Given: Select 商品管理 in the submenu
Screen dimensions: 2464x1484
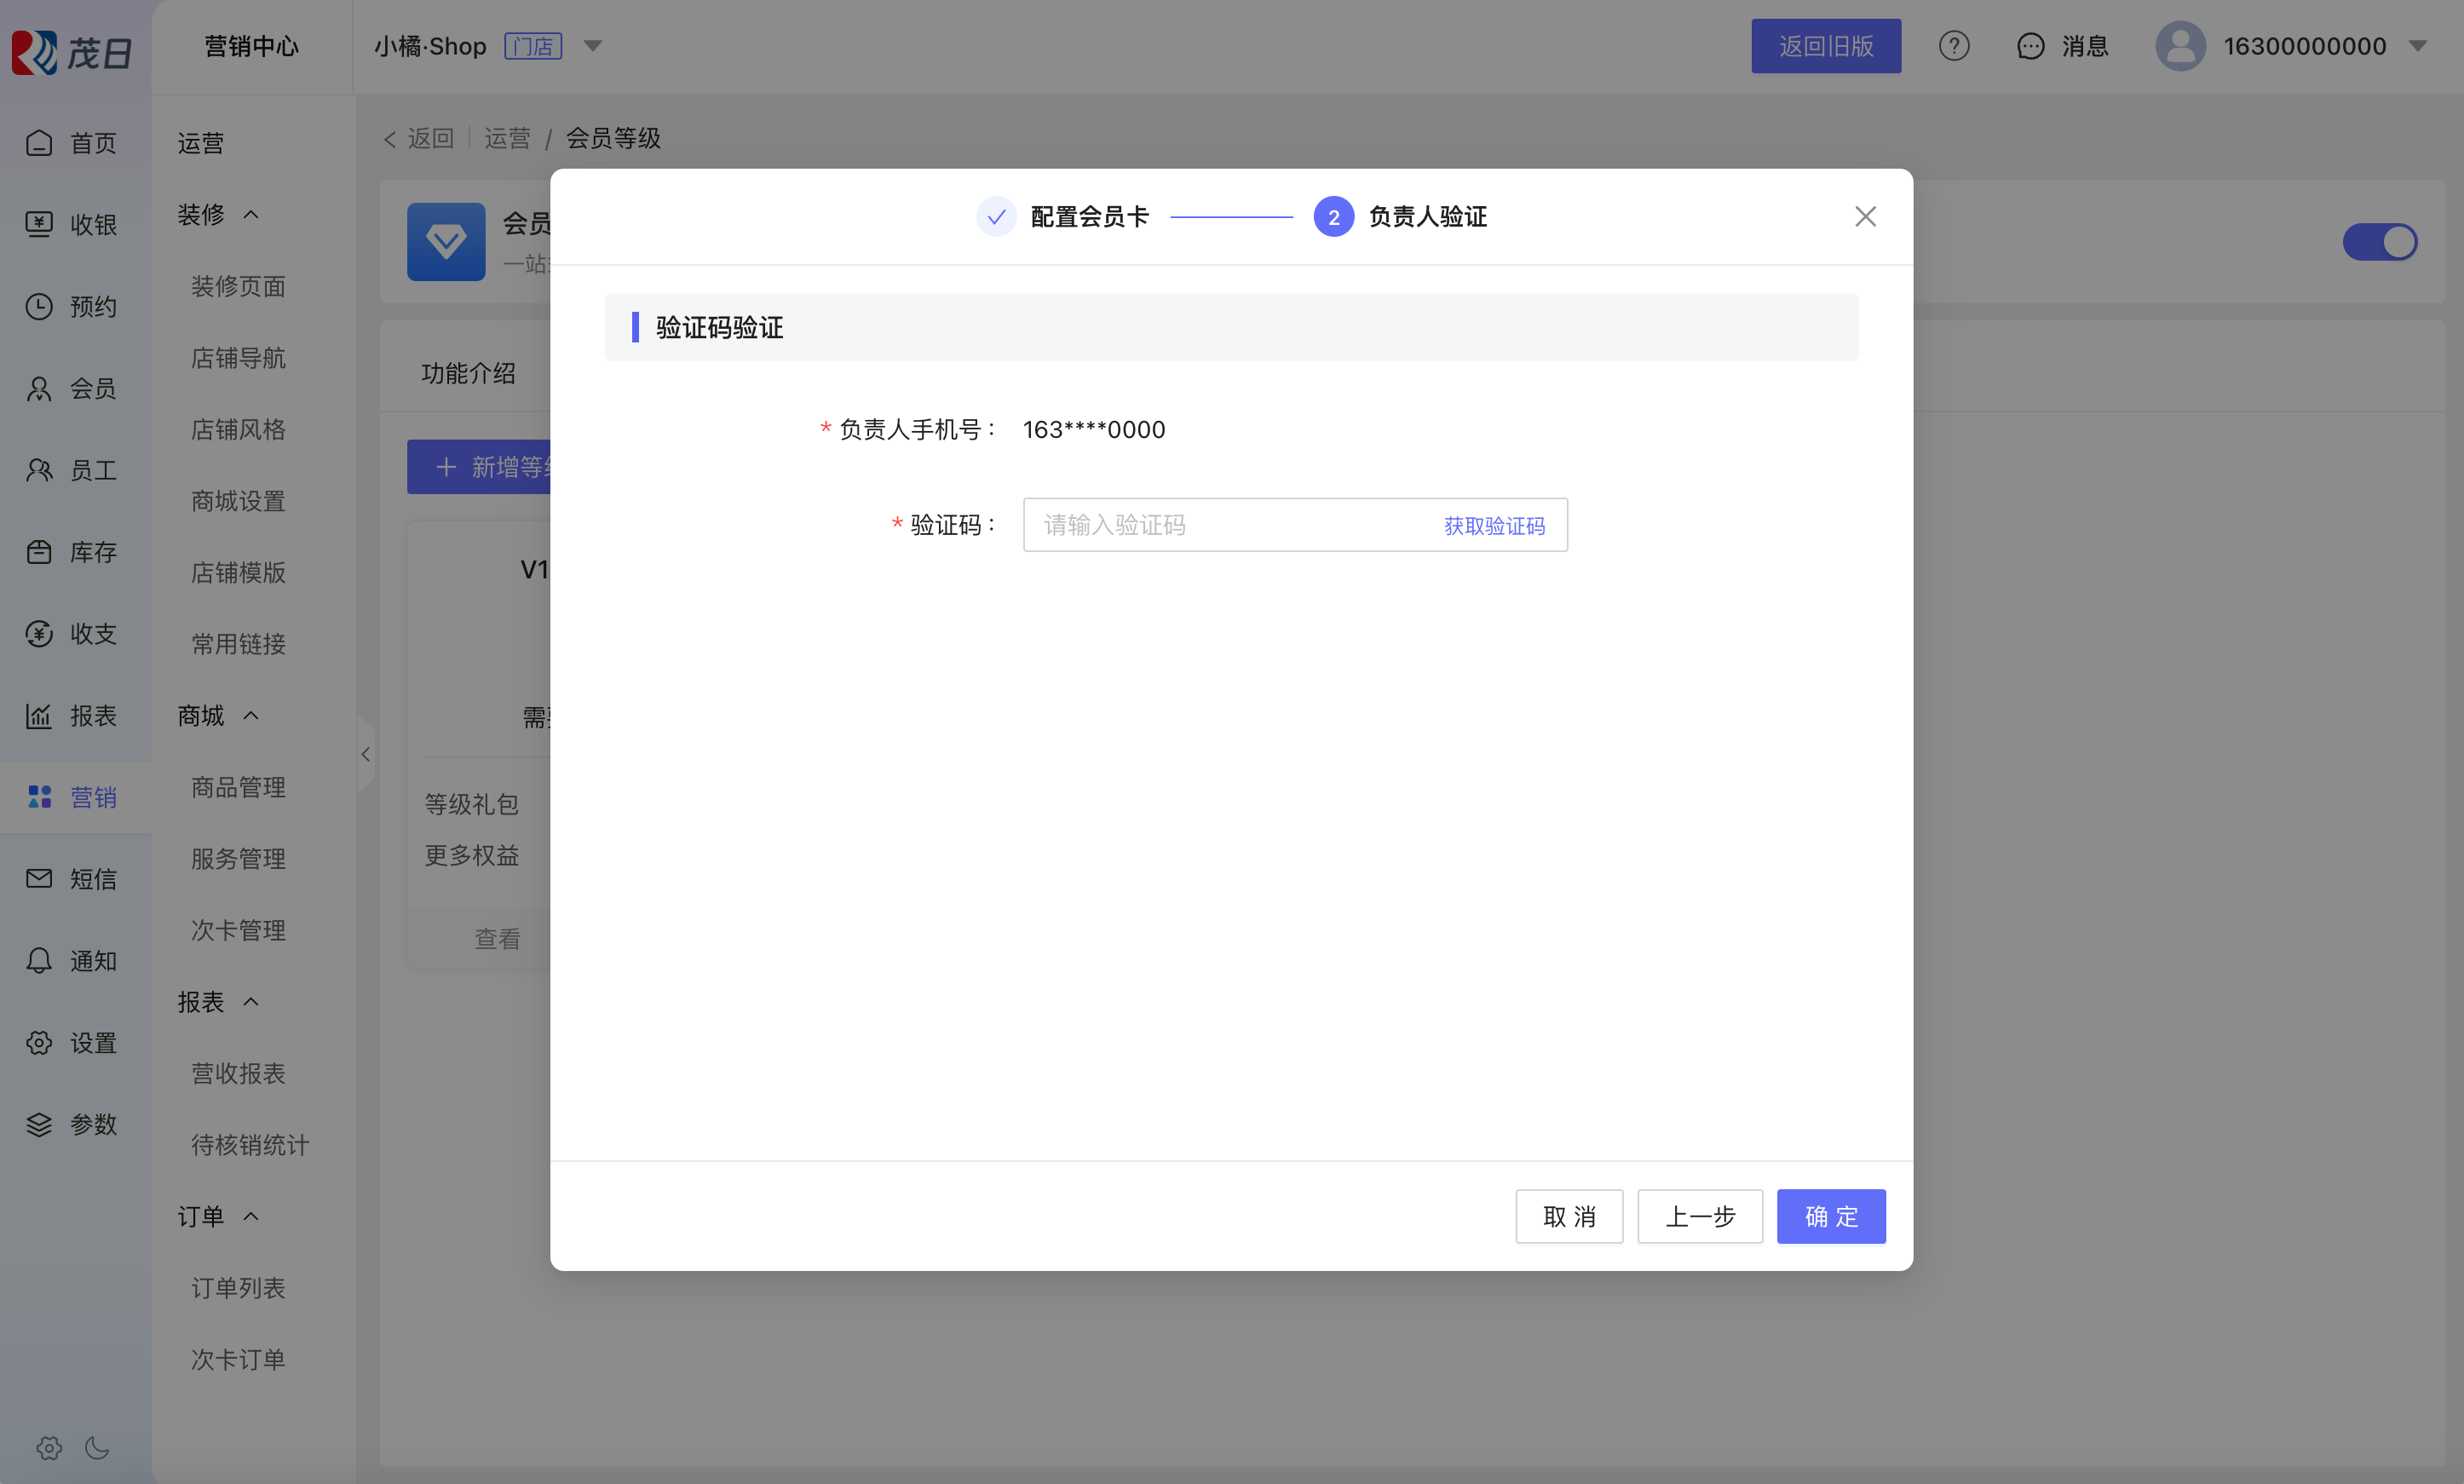Looking at the screenshot, I should pos(238,787).
